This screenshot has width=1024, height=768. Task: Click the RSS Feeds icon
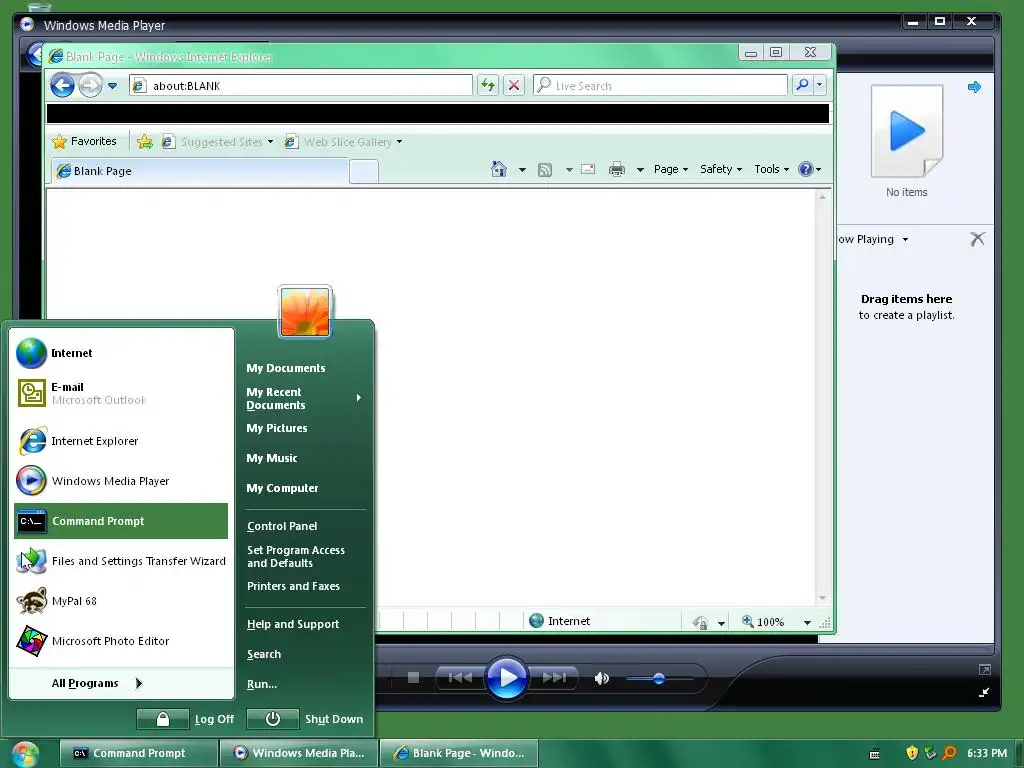(x=545, y=170)
